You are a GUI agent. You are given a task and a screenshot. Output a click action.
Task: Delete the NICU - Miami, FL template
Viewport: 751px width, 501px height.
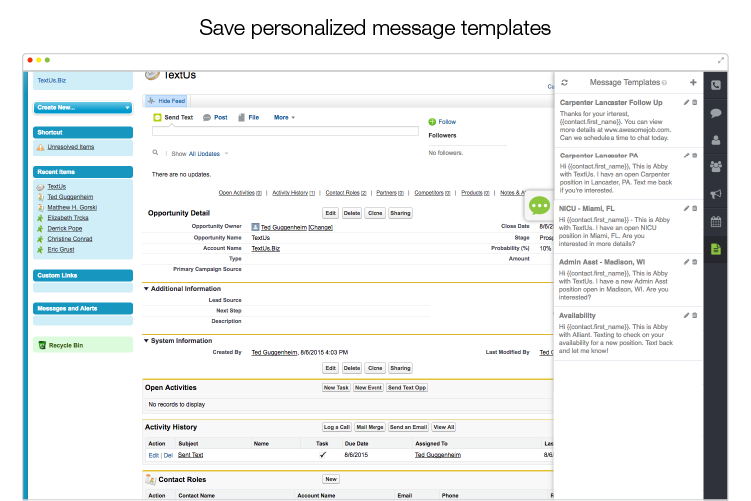click(694, 208)
